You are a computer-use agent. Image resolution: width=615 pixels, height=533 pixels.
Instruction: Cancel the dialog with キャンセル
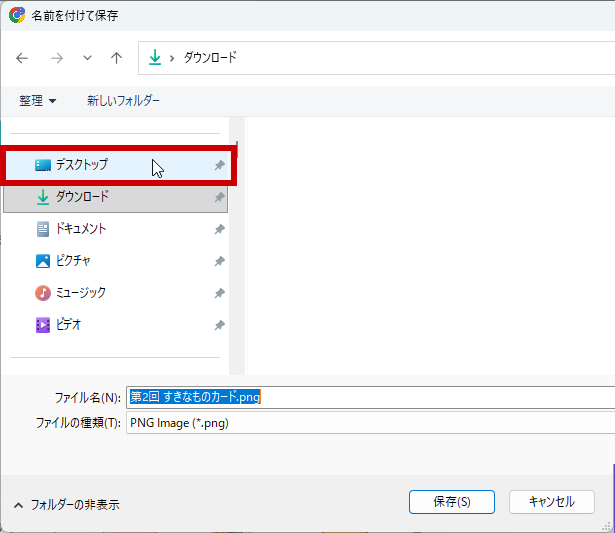(x=551, y=502)
